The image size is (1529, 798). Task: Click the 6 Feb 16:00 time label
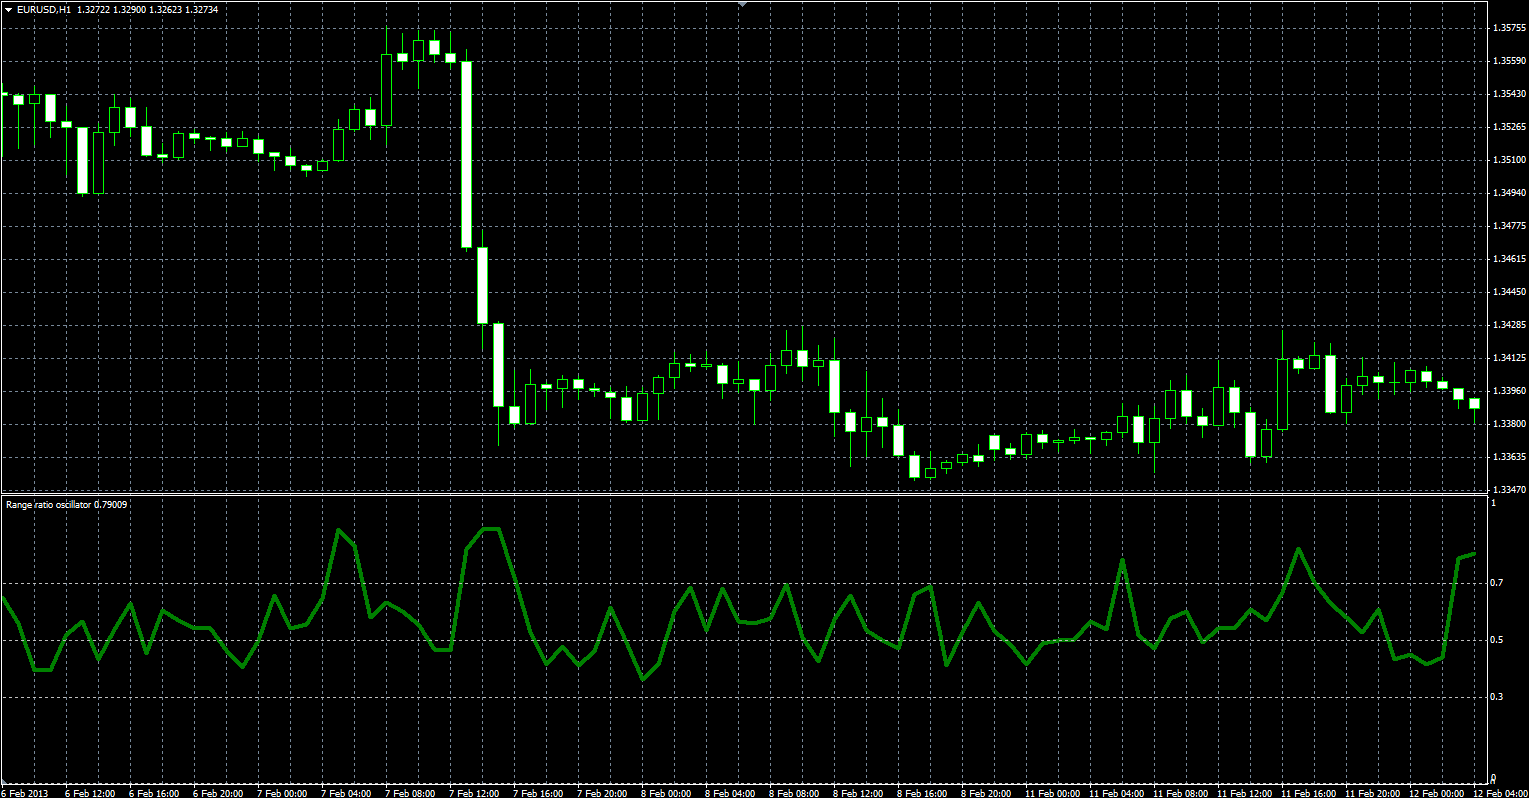pyautogui.click(x=153, y=793)
